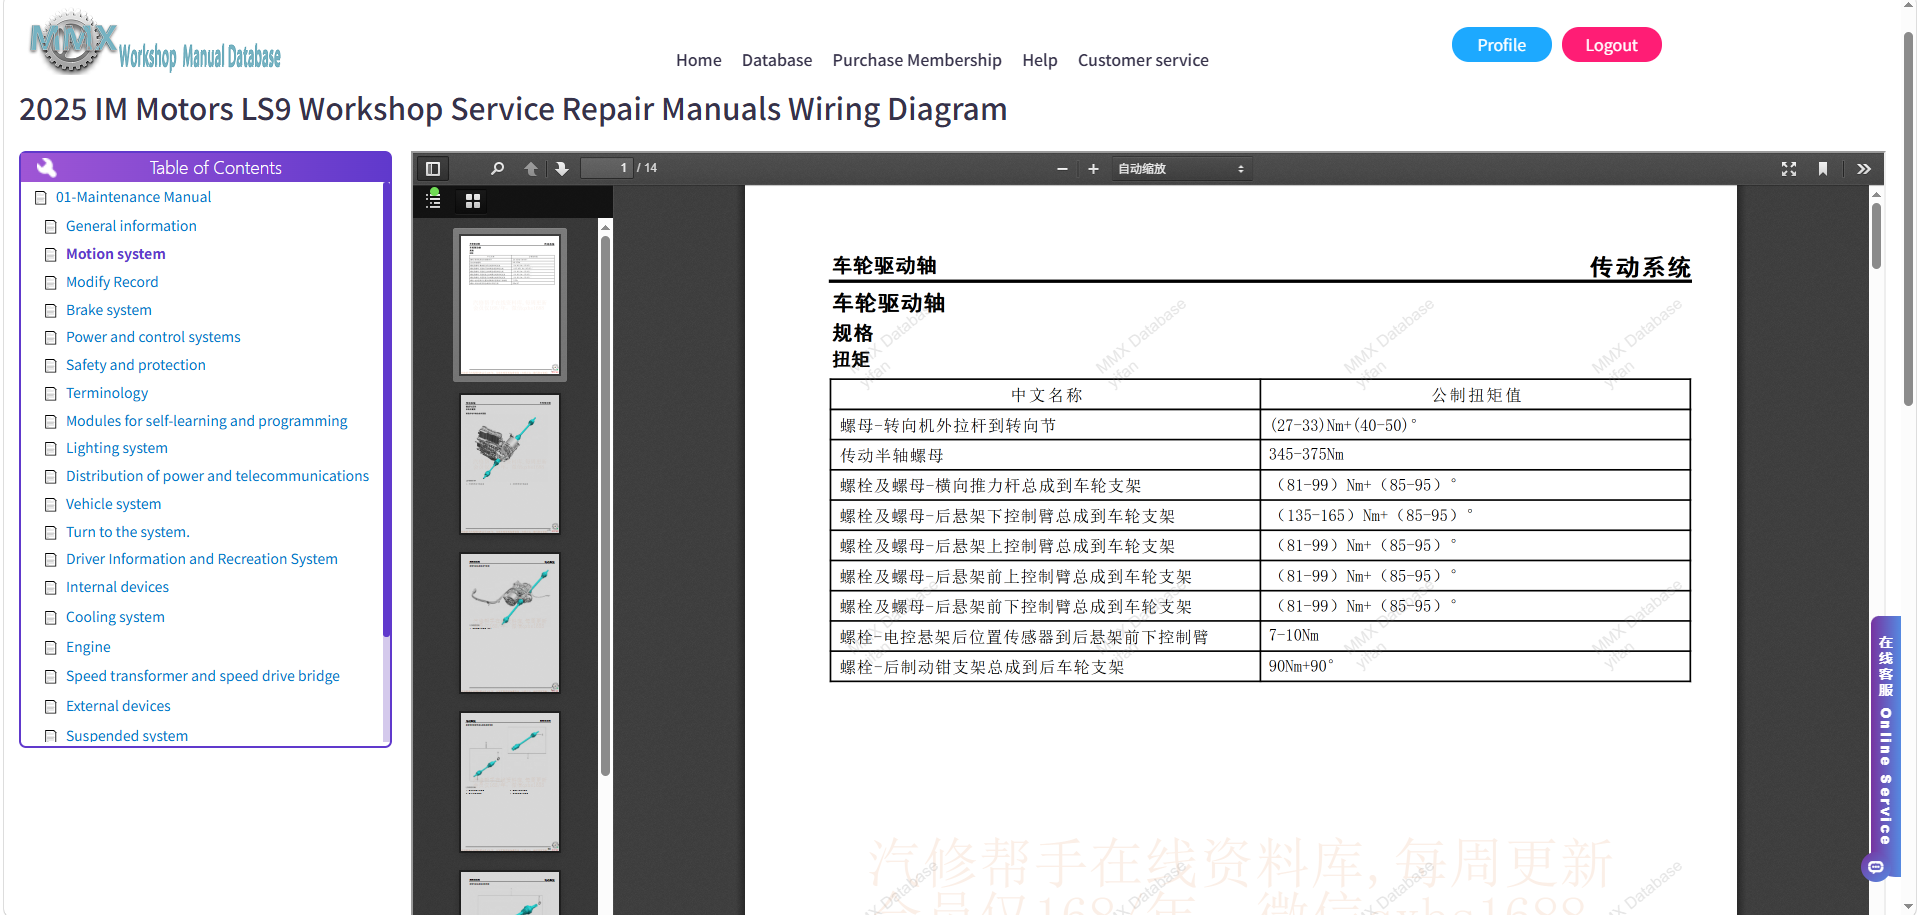
Task: Open Driver Information and Recreation System
Action: pyautogui.click(x=202, y=559)
